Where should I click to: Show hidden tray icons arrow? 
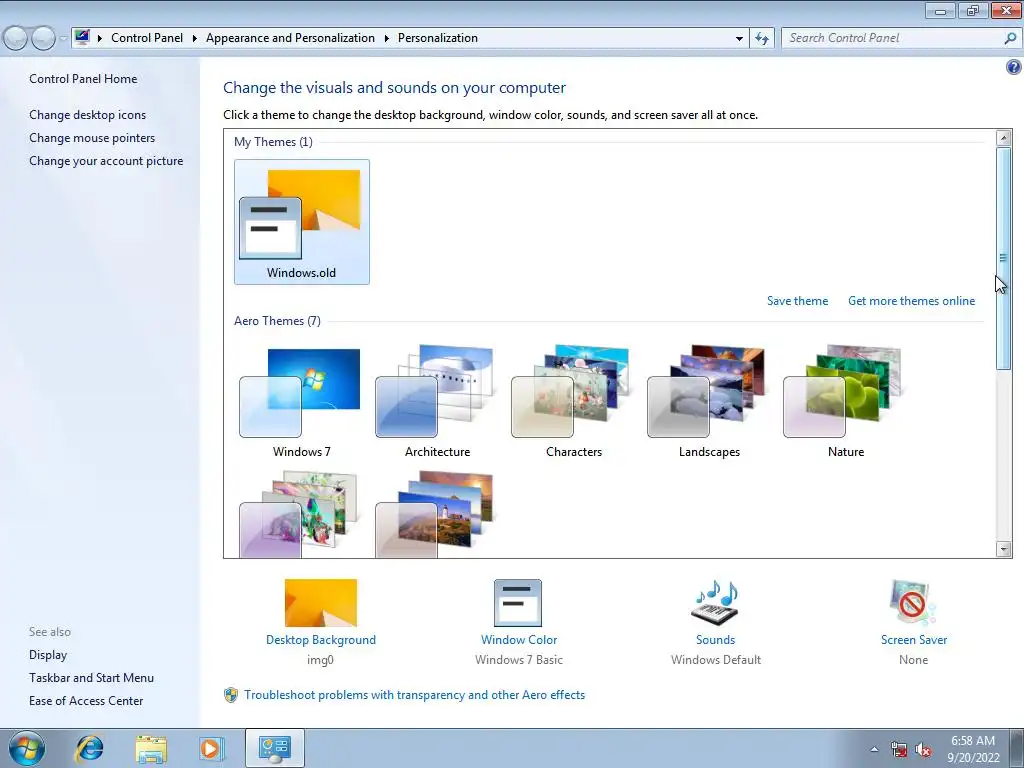874,750
